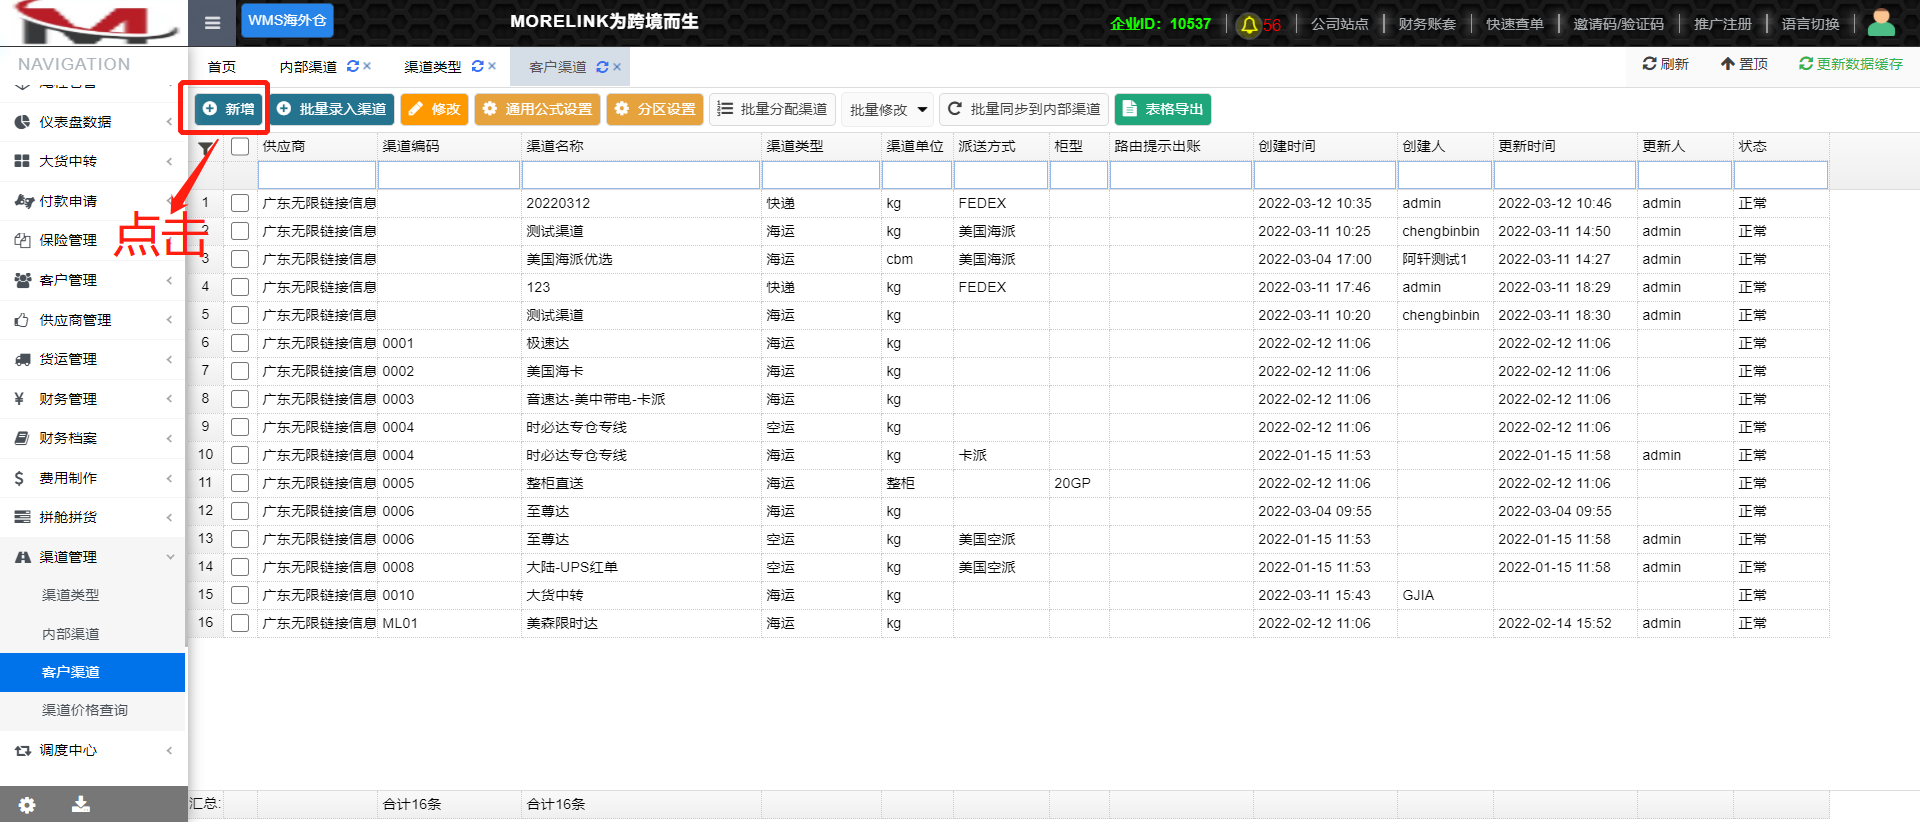
Task: Toggle the select-all checkbox in table header
Action: [240, 146]
